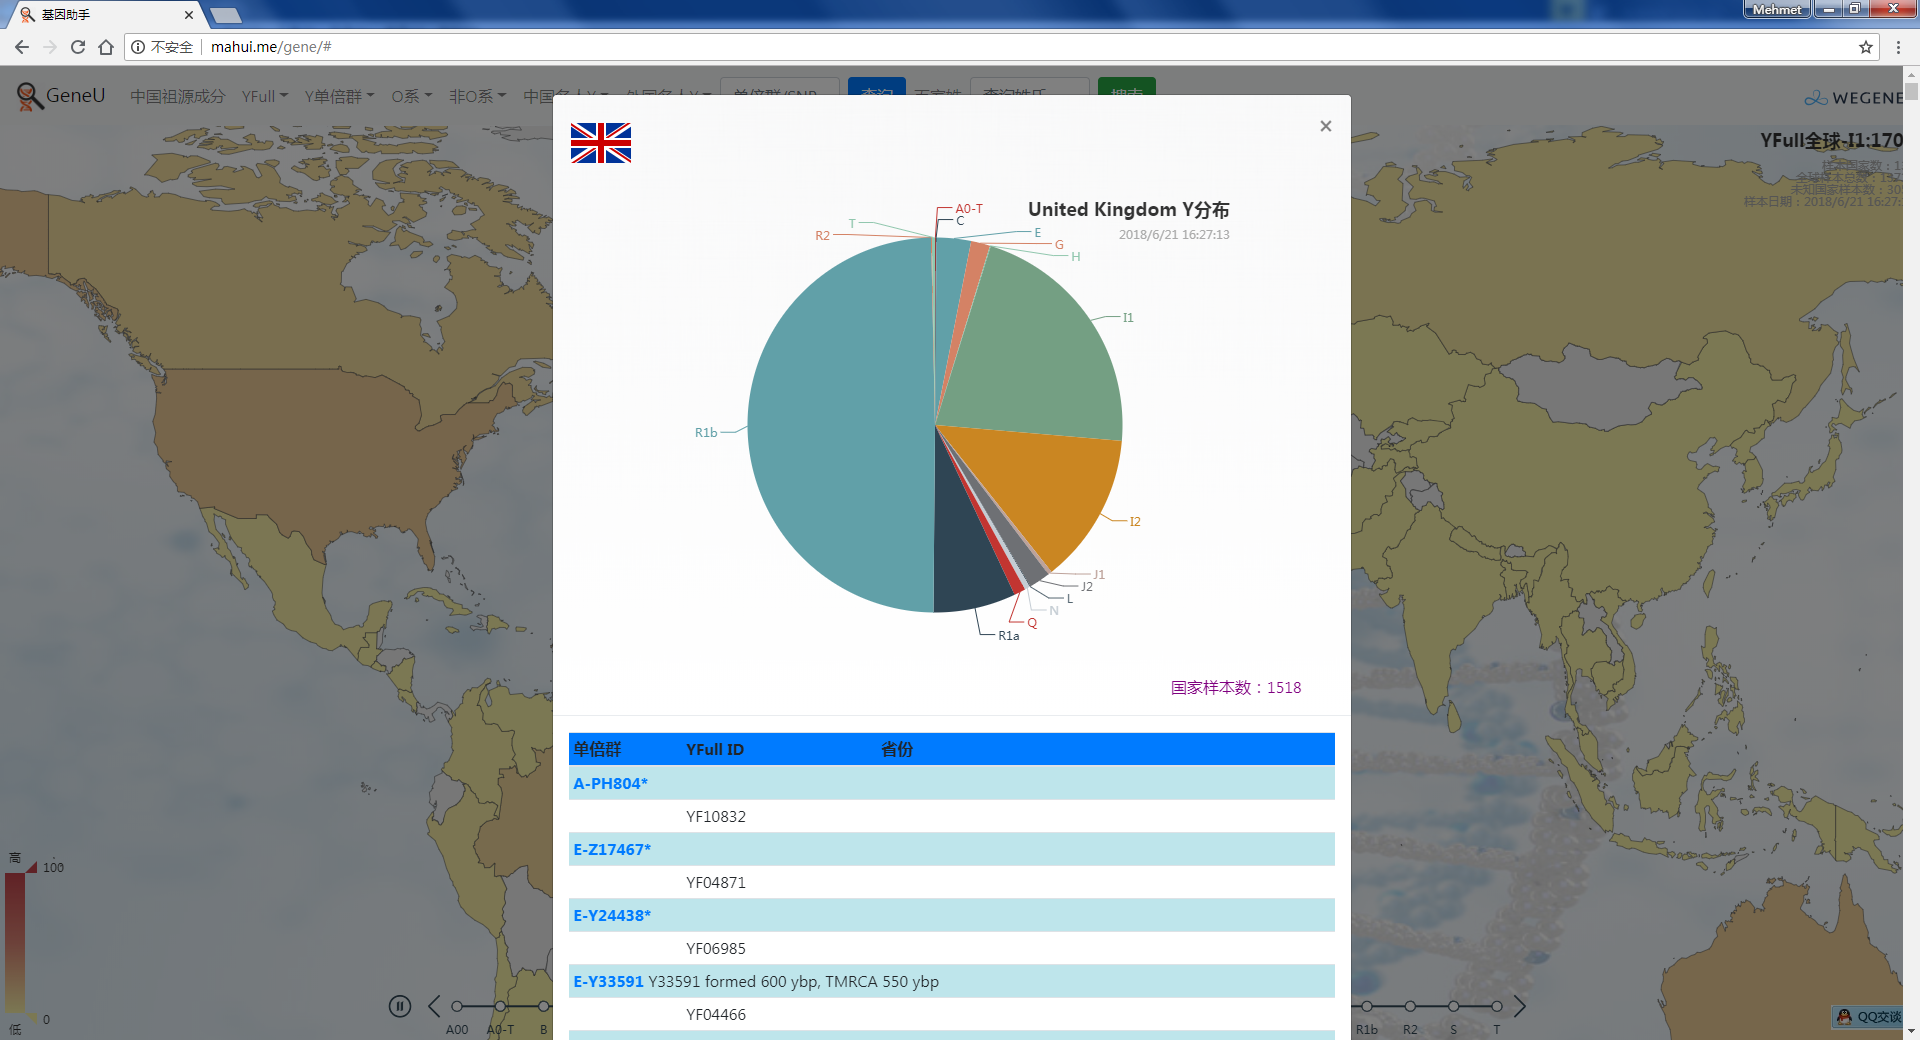Navigate back in browser
Screen dimensions: 1920x1040
(x=22, y=47)
